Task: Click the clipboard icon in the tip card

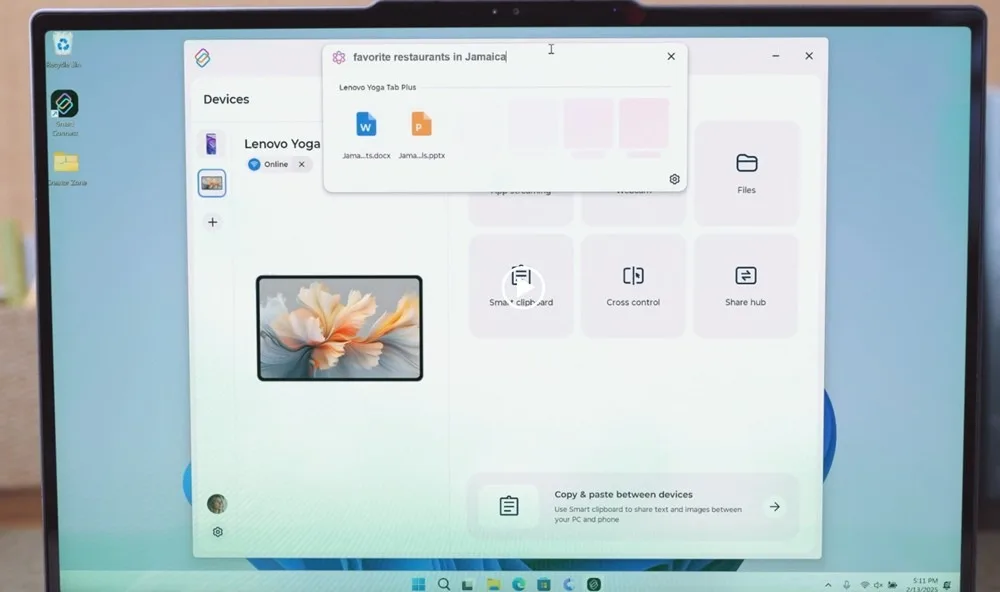Action: point(509,506)
